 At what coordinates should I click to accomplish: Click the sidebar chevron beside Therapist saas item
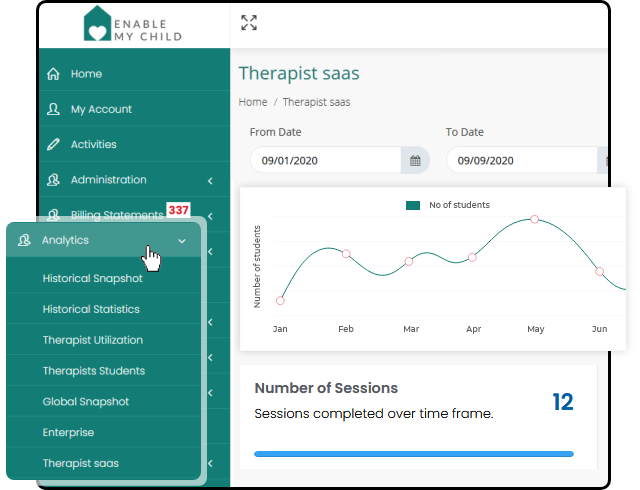[x=210, y=463]
